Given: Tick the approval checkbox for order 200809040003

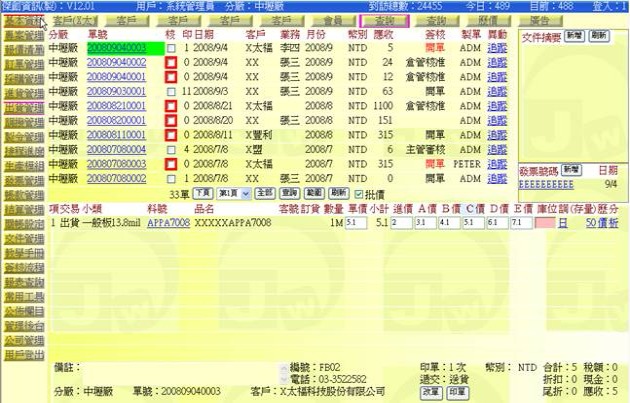Looking at the screenshot, I should click(171, 48).
